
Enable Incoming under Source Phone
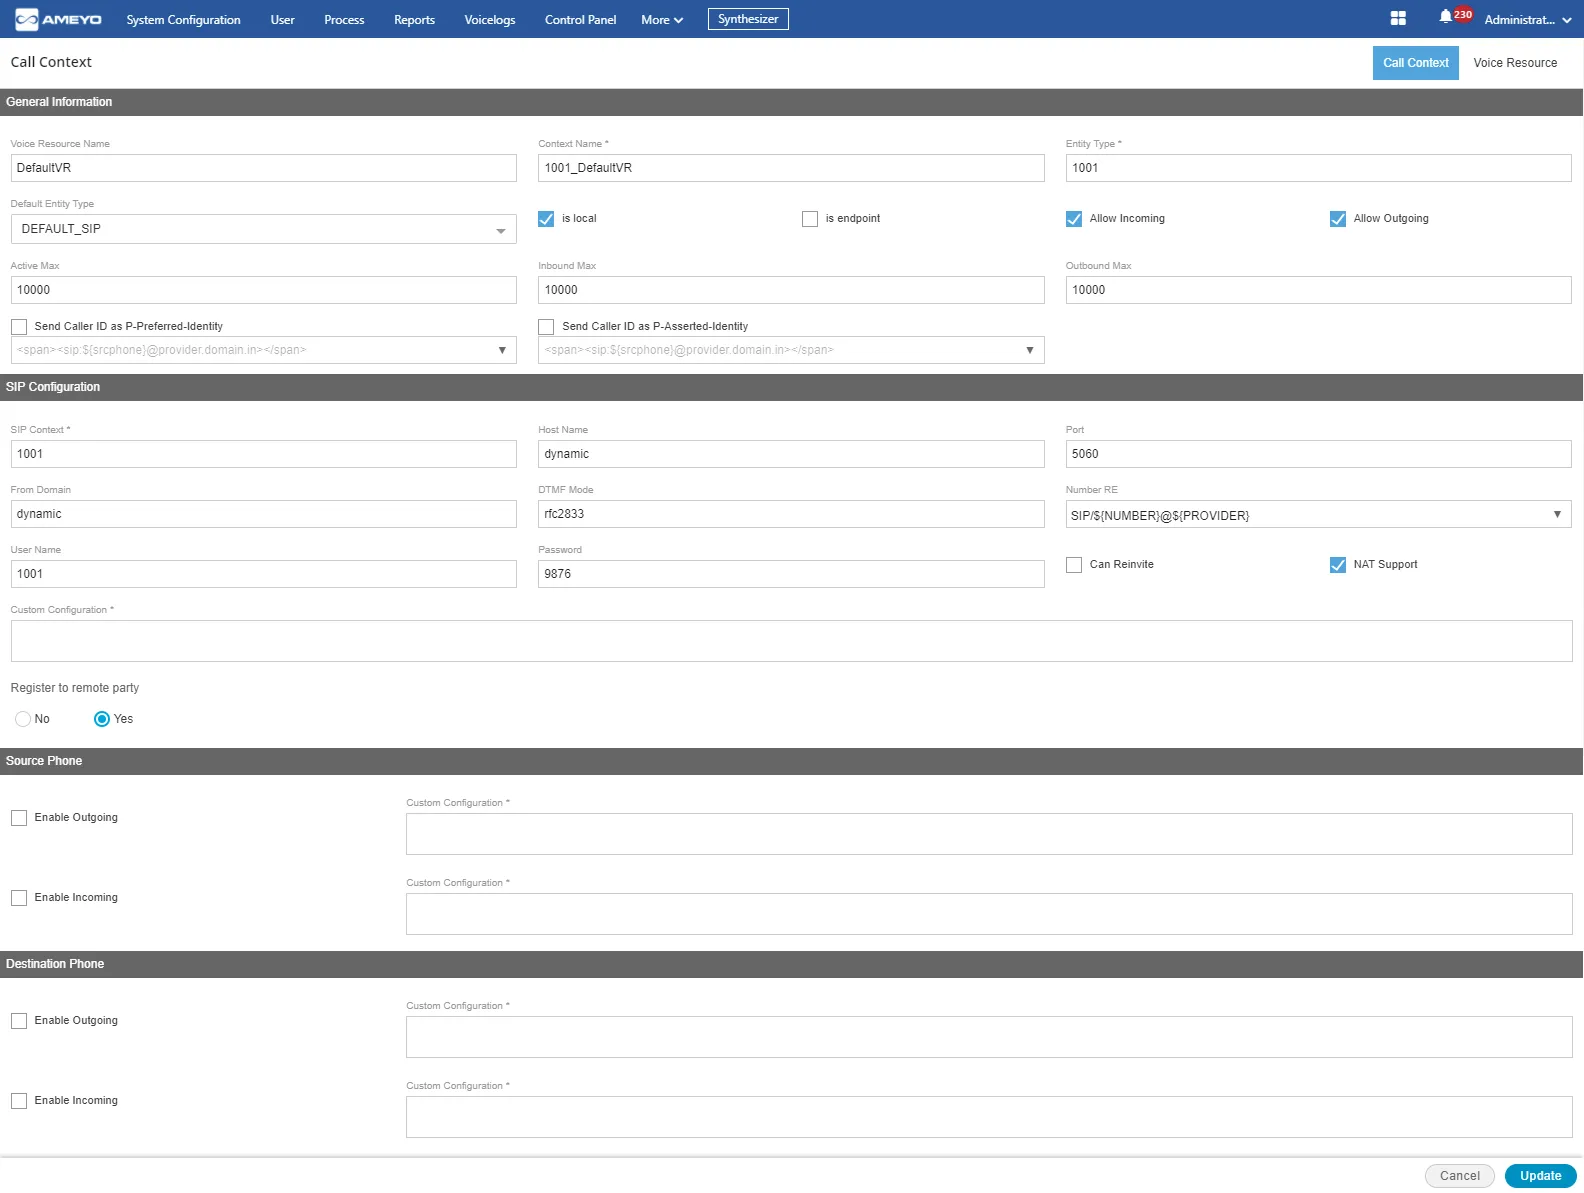click(x=19, y=898)
